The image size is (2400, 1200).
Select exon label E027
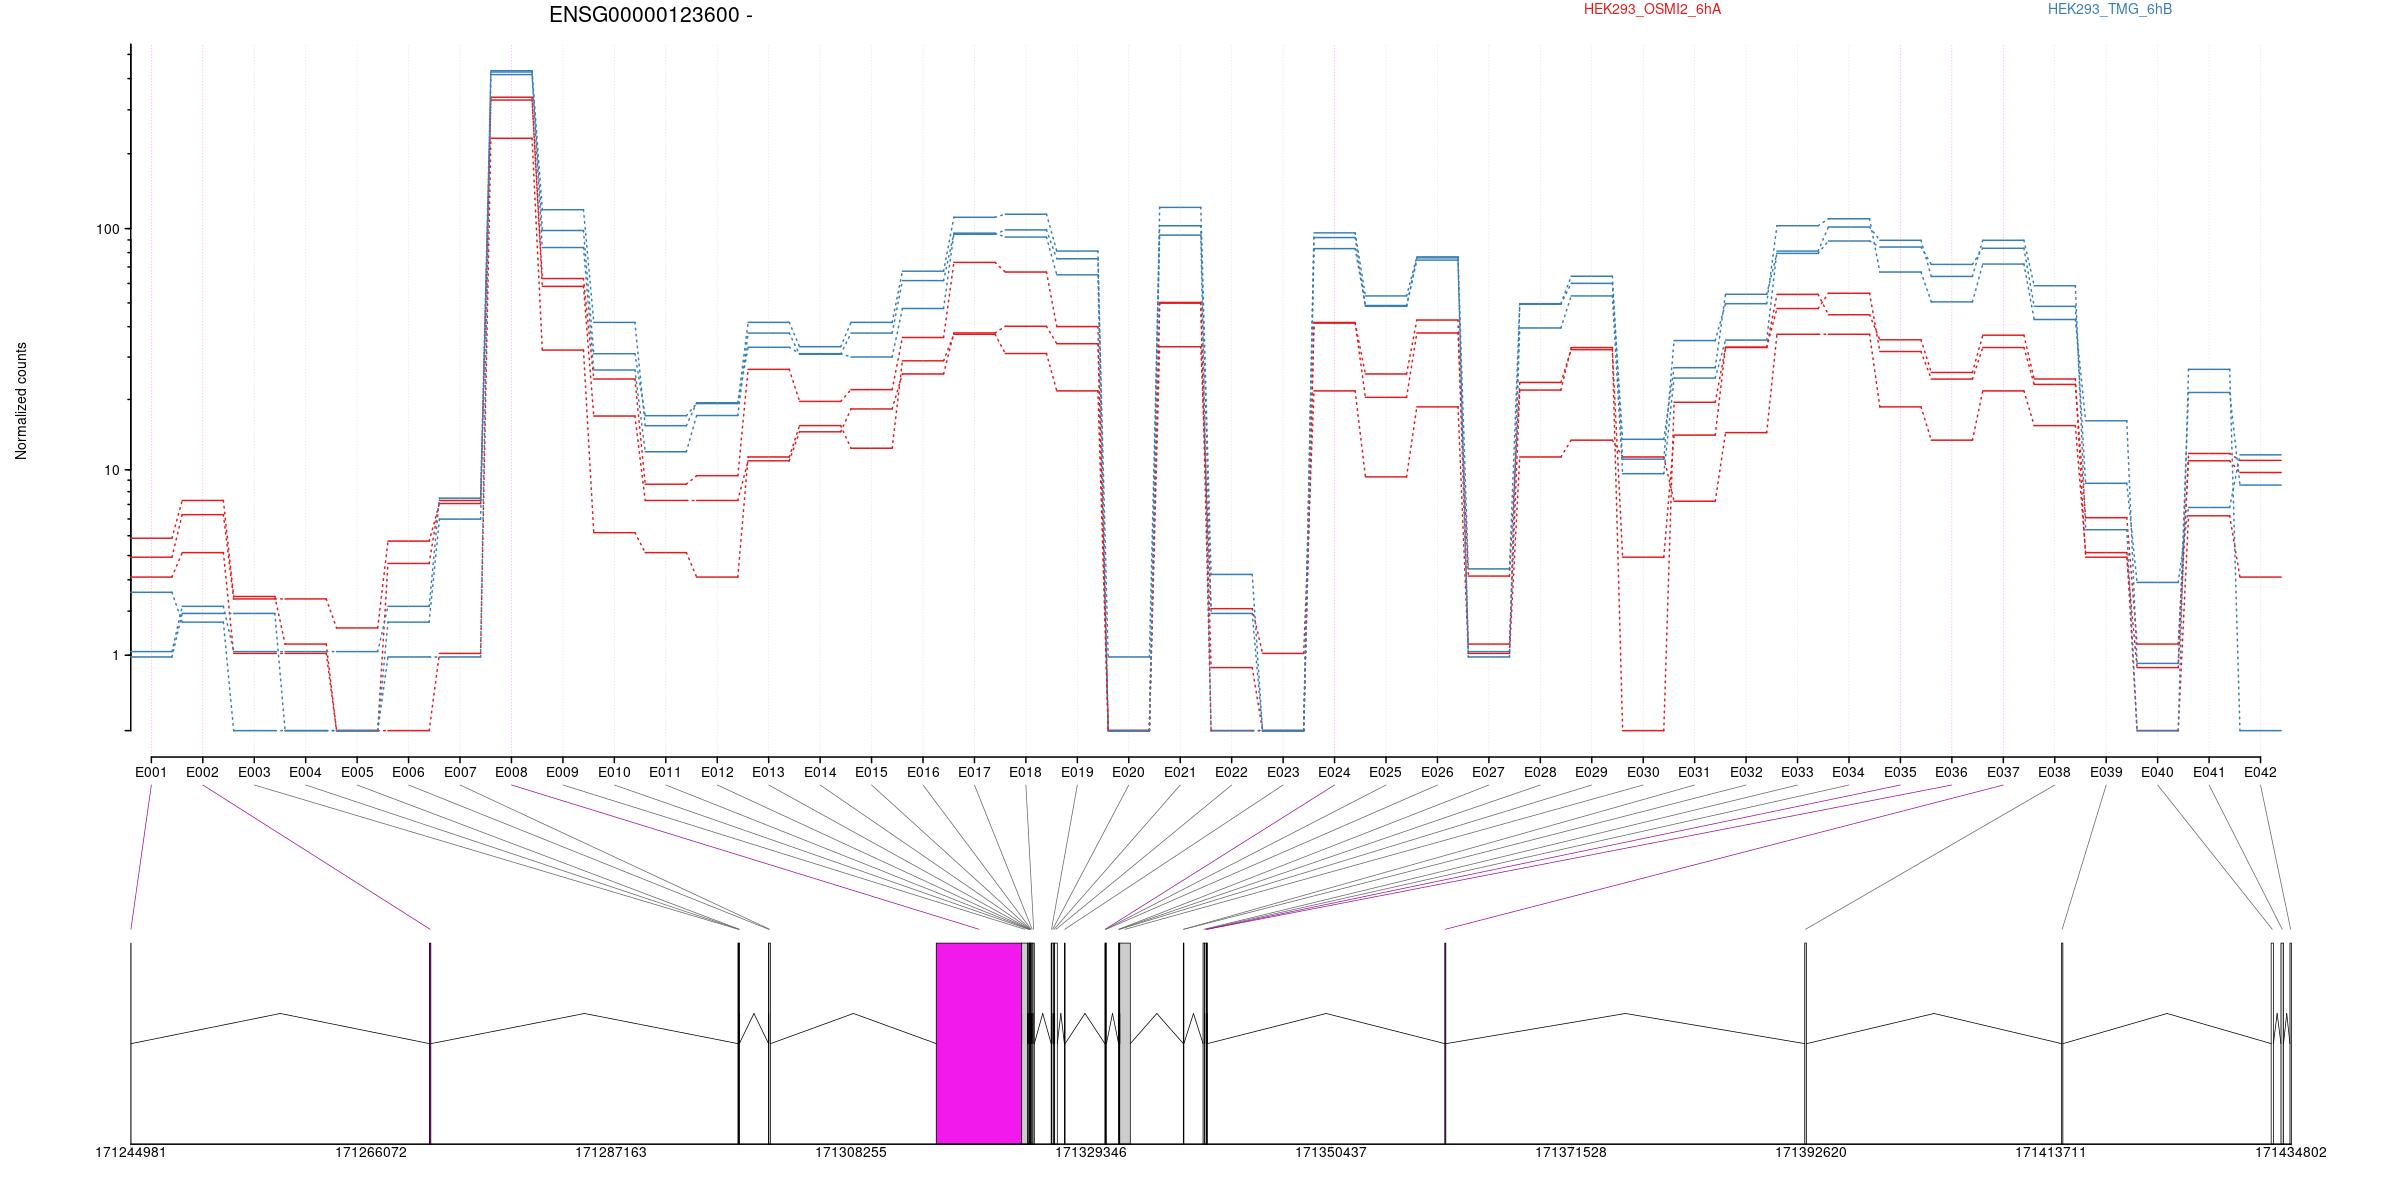point(1488,772)
